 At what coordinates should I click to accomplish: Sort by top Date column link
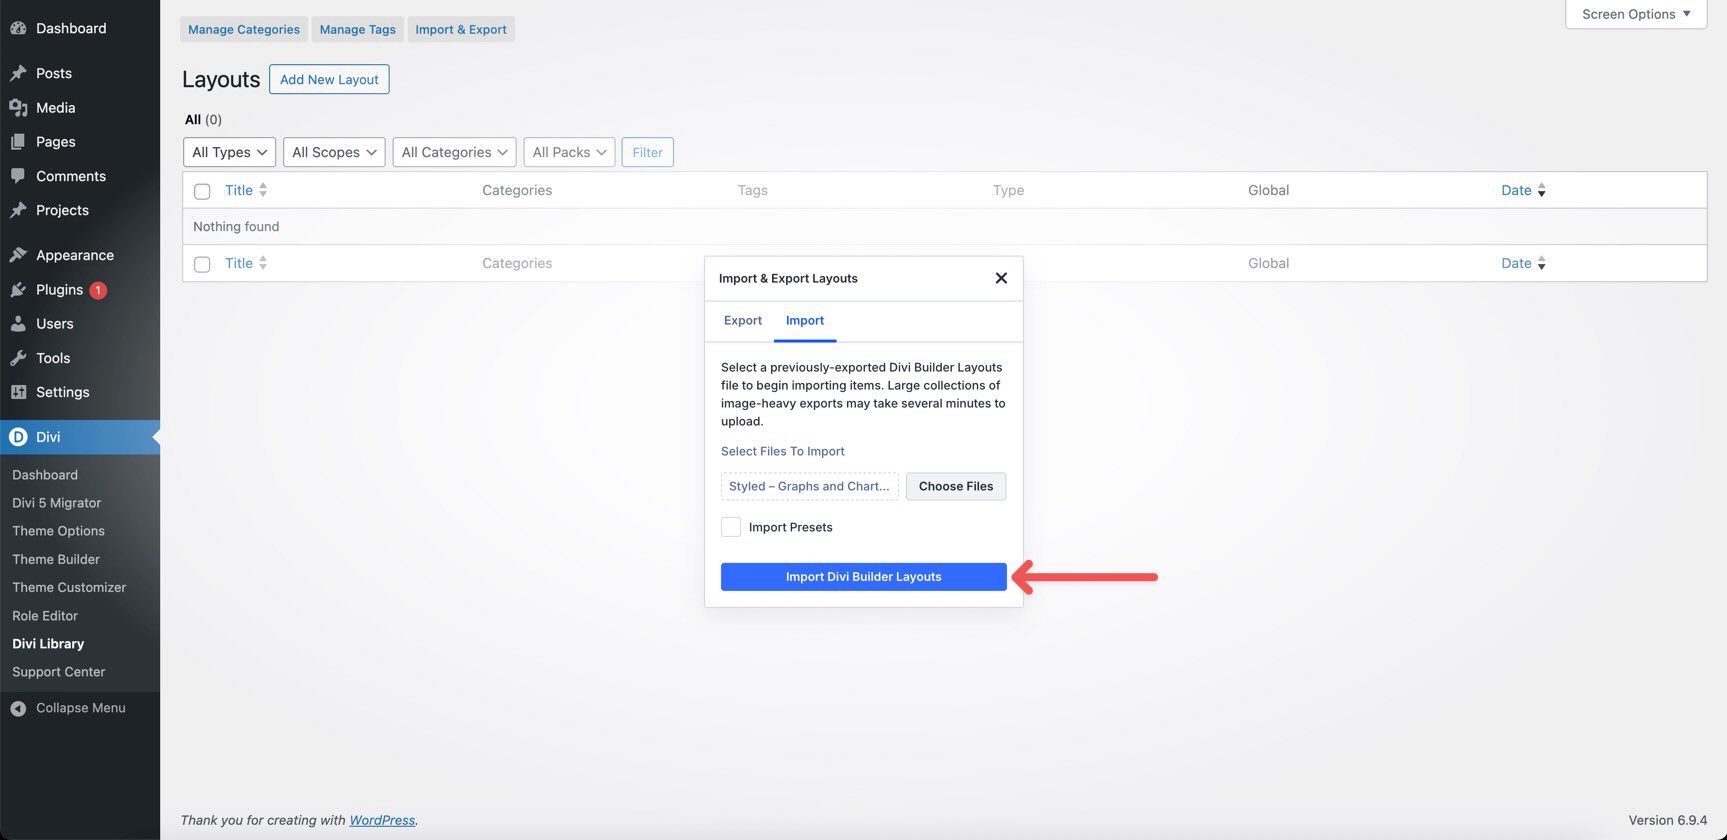pyautogui.click(x=1516, y=190)
